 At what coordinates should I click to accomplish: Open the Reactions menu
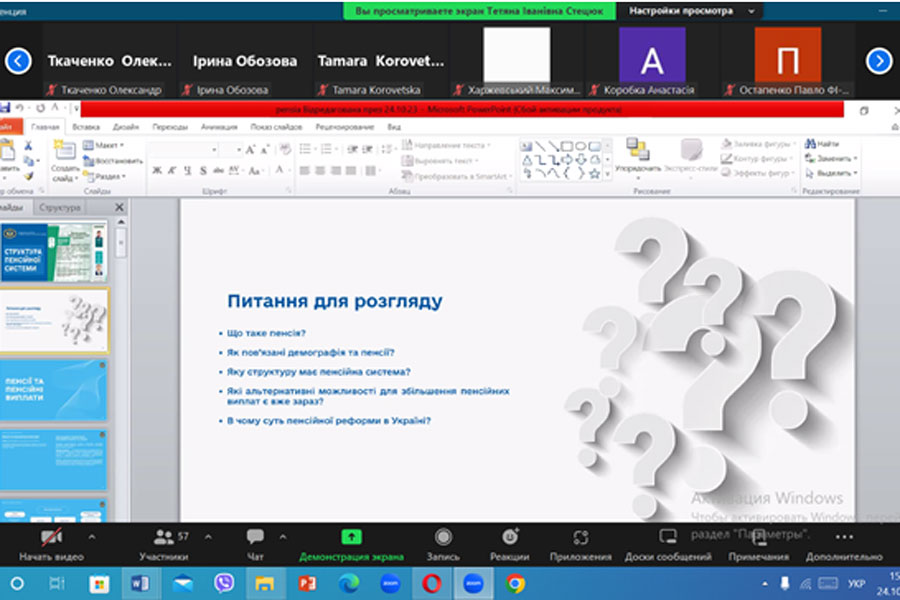click(510, 537)
